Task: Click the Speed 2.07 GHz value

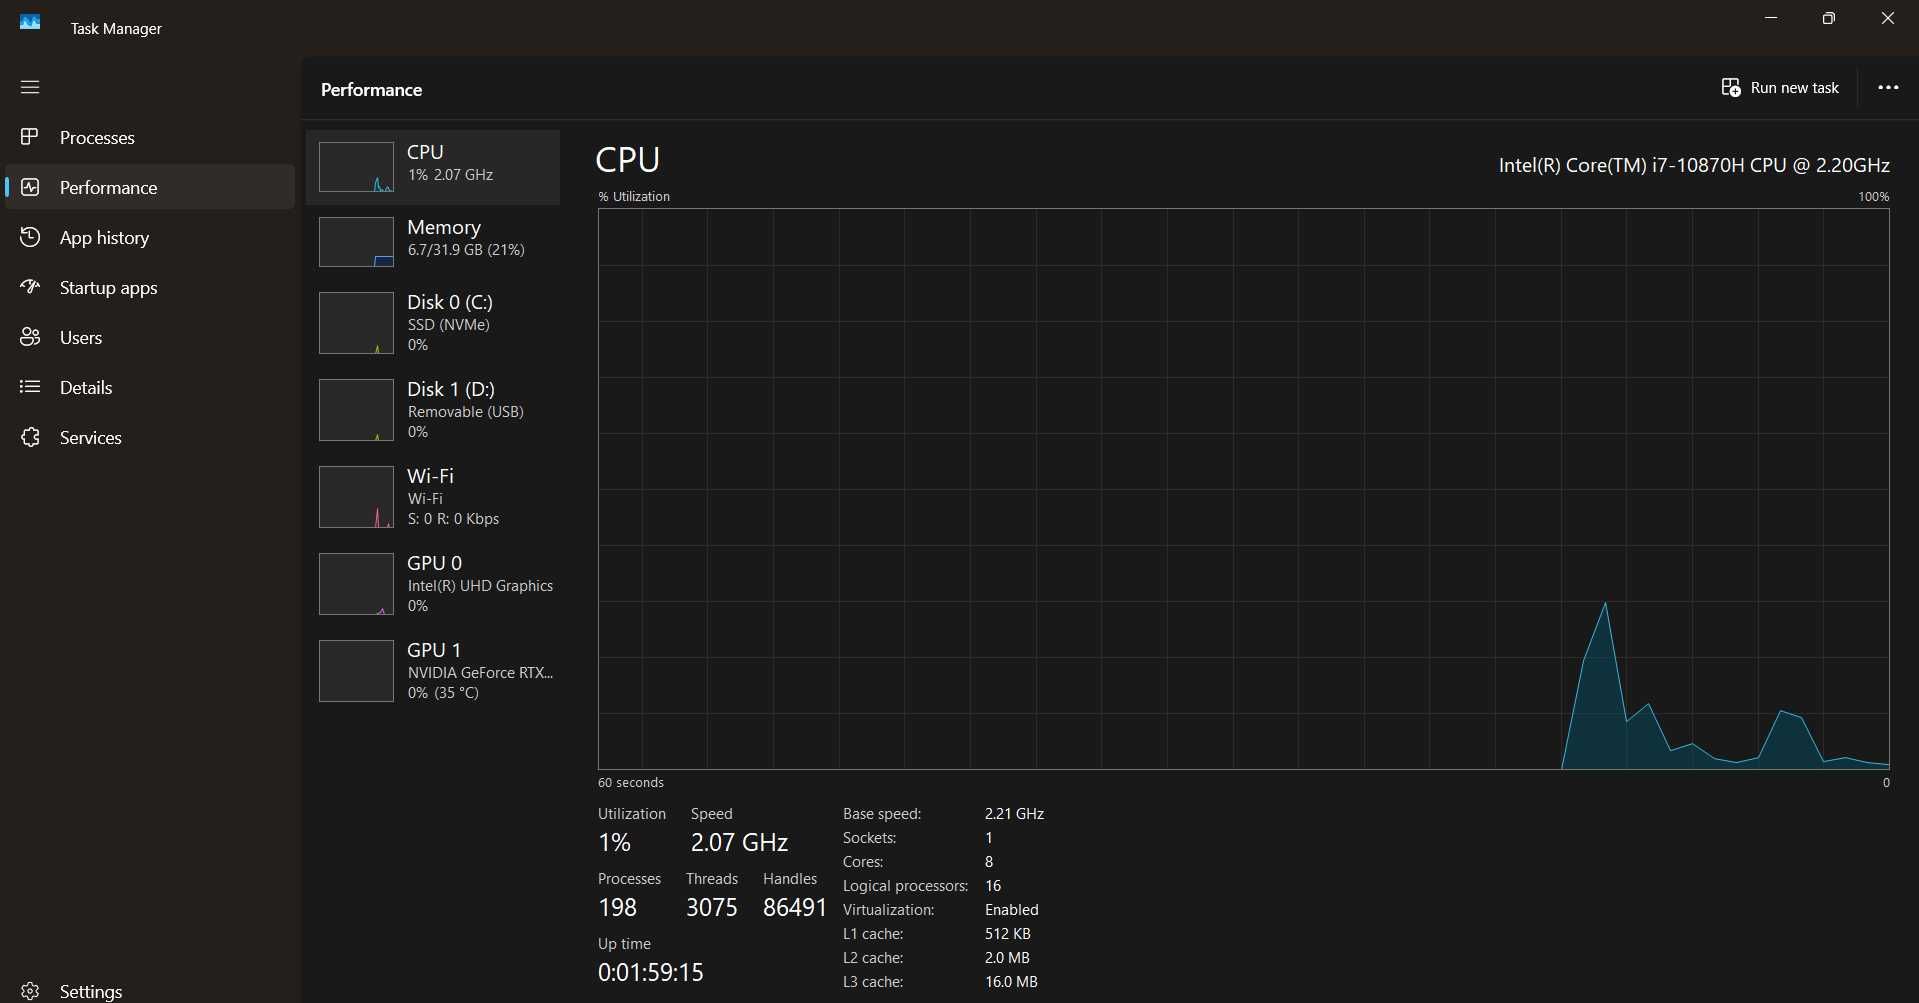Action: (x=740, y=843)
